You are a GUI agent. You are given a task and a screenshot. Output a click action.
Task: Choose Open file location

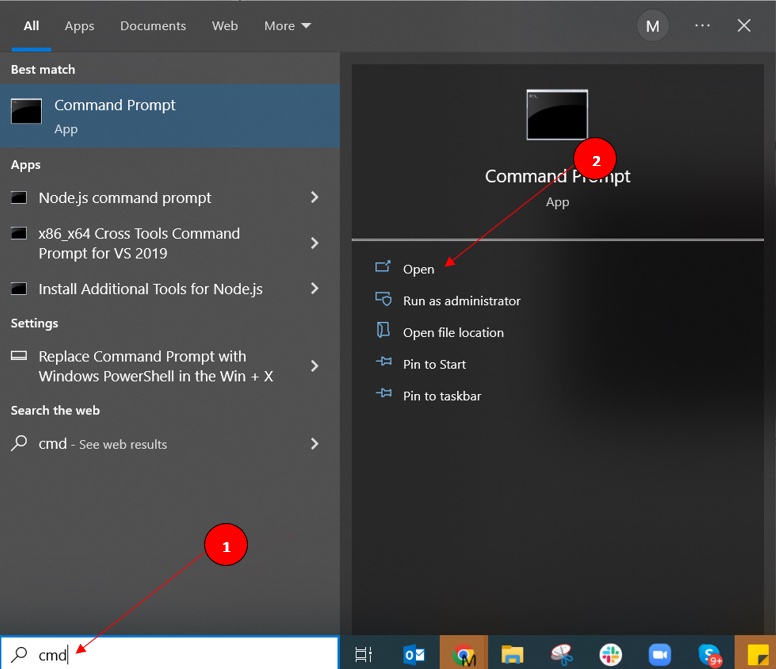pos(453,333)
